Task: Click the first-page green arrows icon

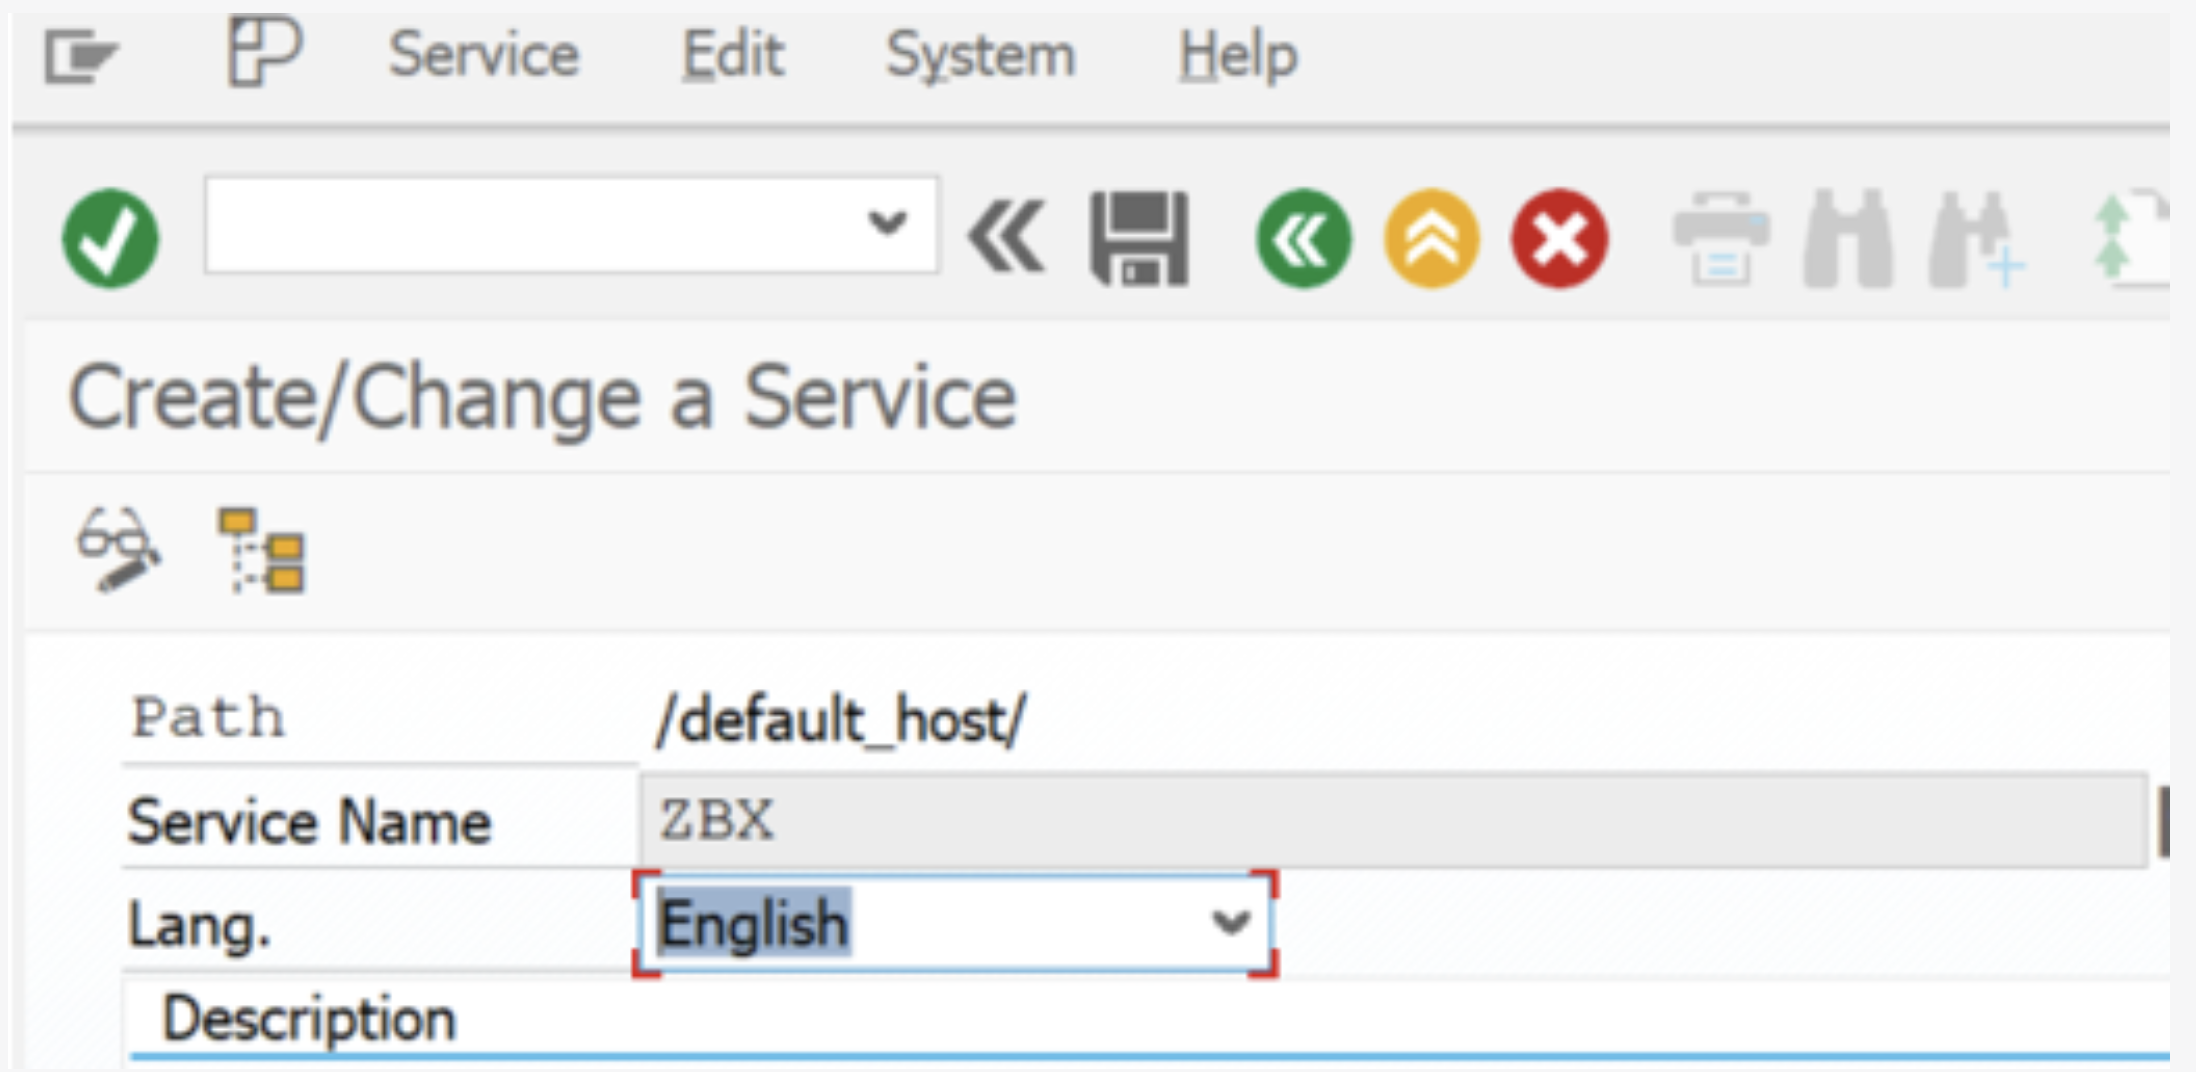Action: pos(2130,239)
